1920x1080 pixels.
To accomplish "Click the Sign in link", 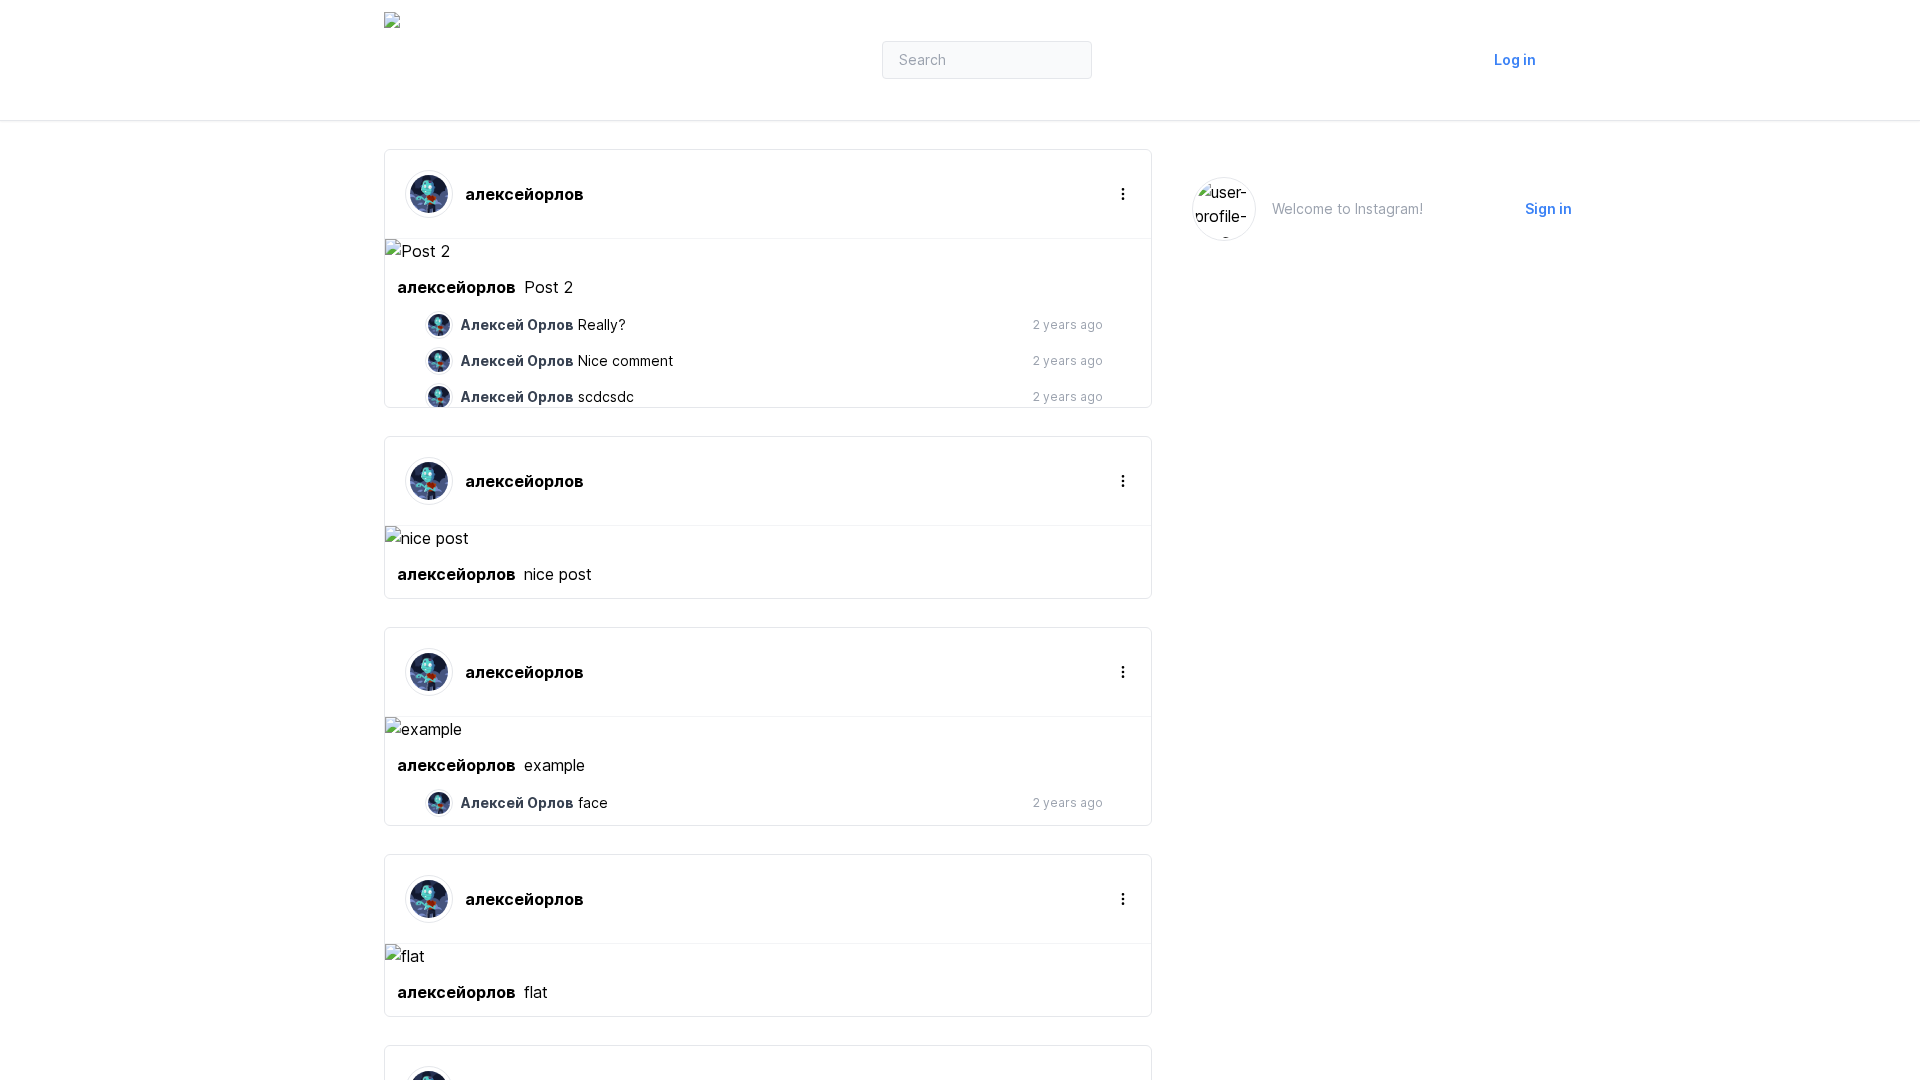I will point(1548,209).
